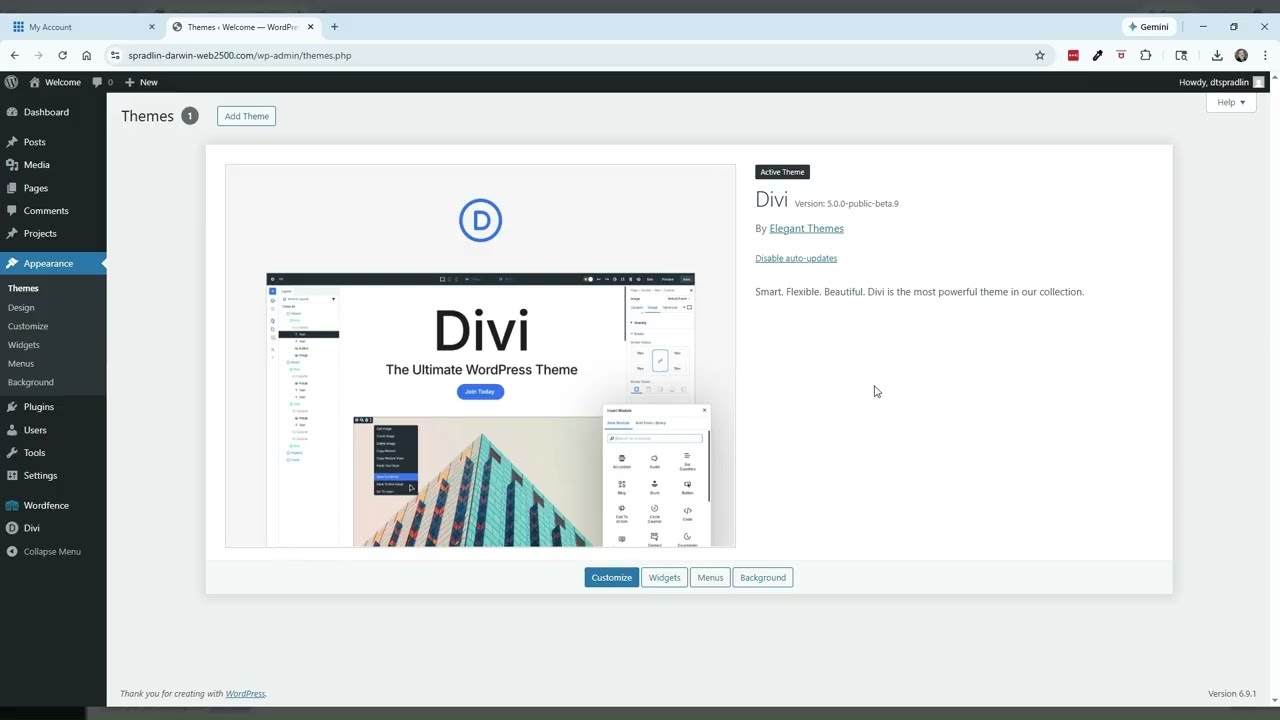Open the Elegant Themes author link
This screenshot has height=720, width=1280.
tap(806, 229)
